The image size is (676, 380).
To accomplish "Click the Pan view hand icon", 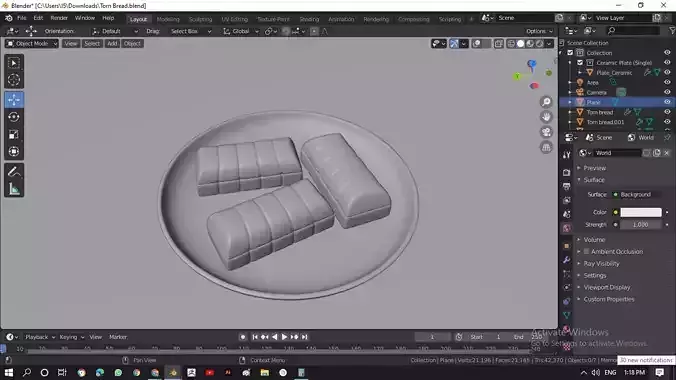I will click(546, 117).
